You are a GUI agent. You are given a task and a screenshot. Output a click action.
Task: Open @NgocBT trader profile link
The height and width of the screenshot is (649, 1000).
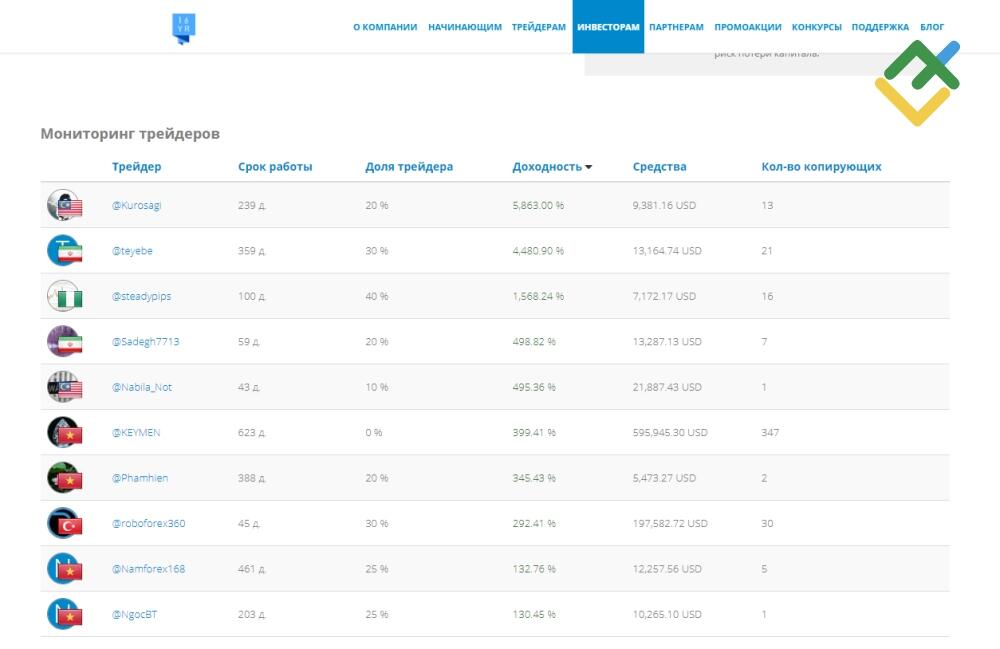coord(134,614)
